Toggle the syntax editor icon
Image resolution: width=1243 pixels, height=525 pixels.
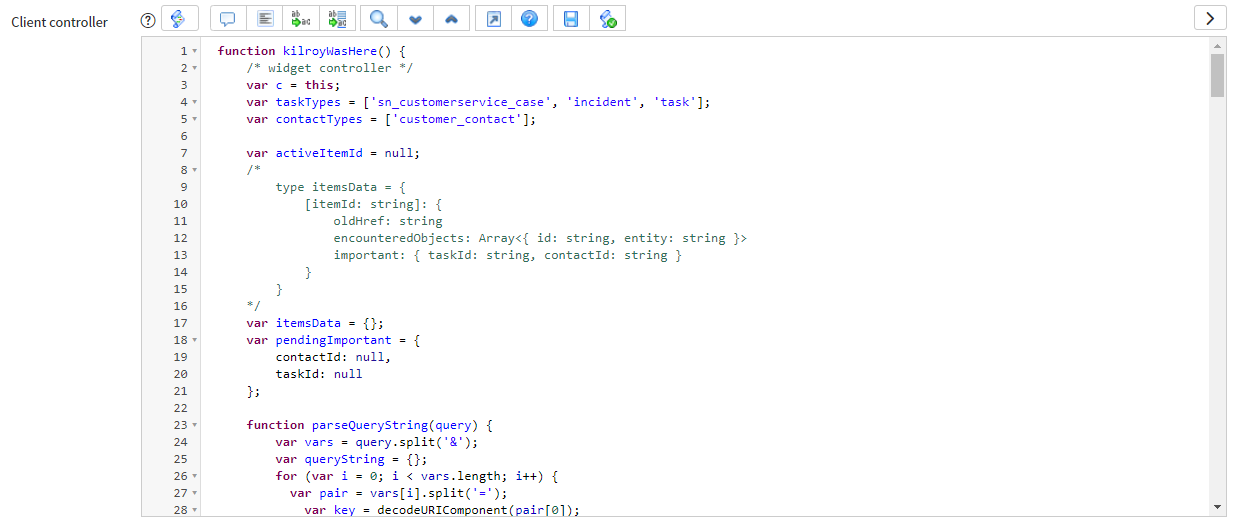pyautogui.click(x=178, y=18)
